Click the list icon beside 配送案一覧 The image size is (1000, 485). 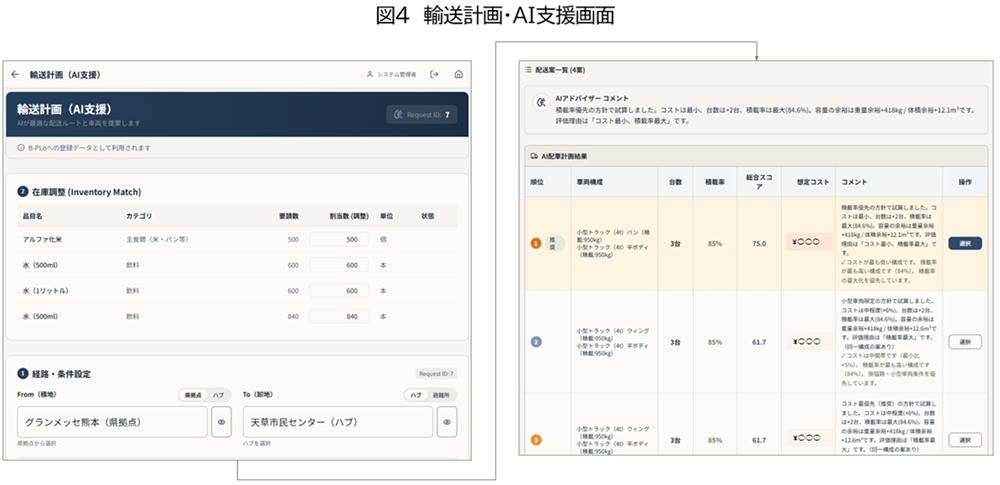pyautogui.click(x=529, y=71)
